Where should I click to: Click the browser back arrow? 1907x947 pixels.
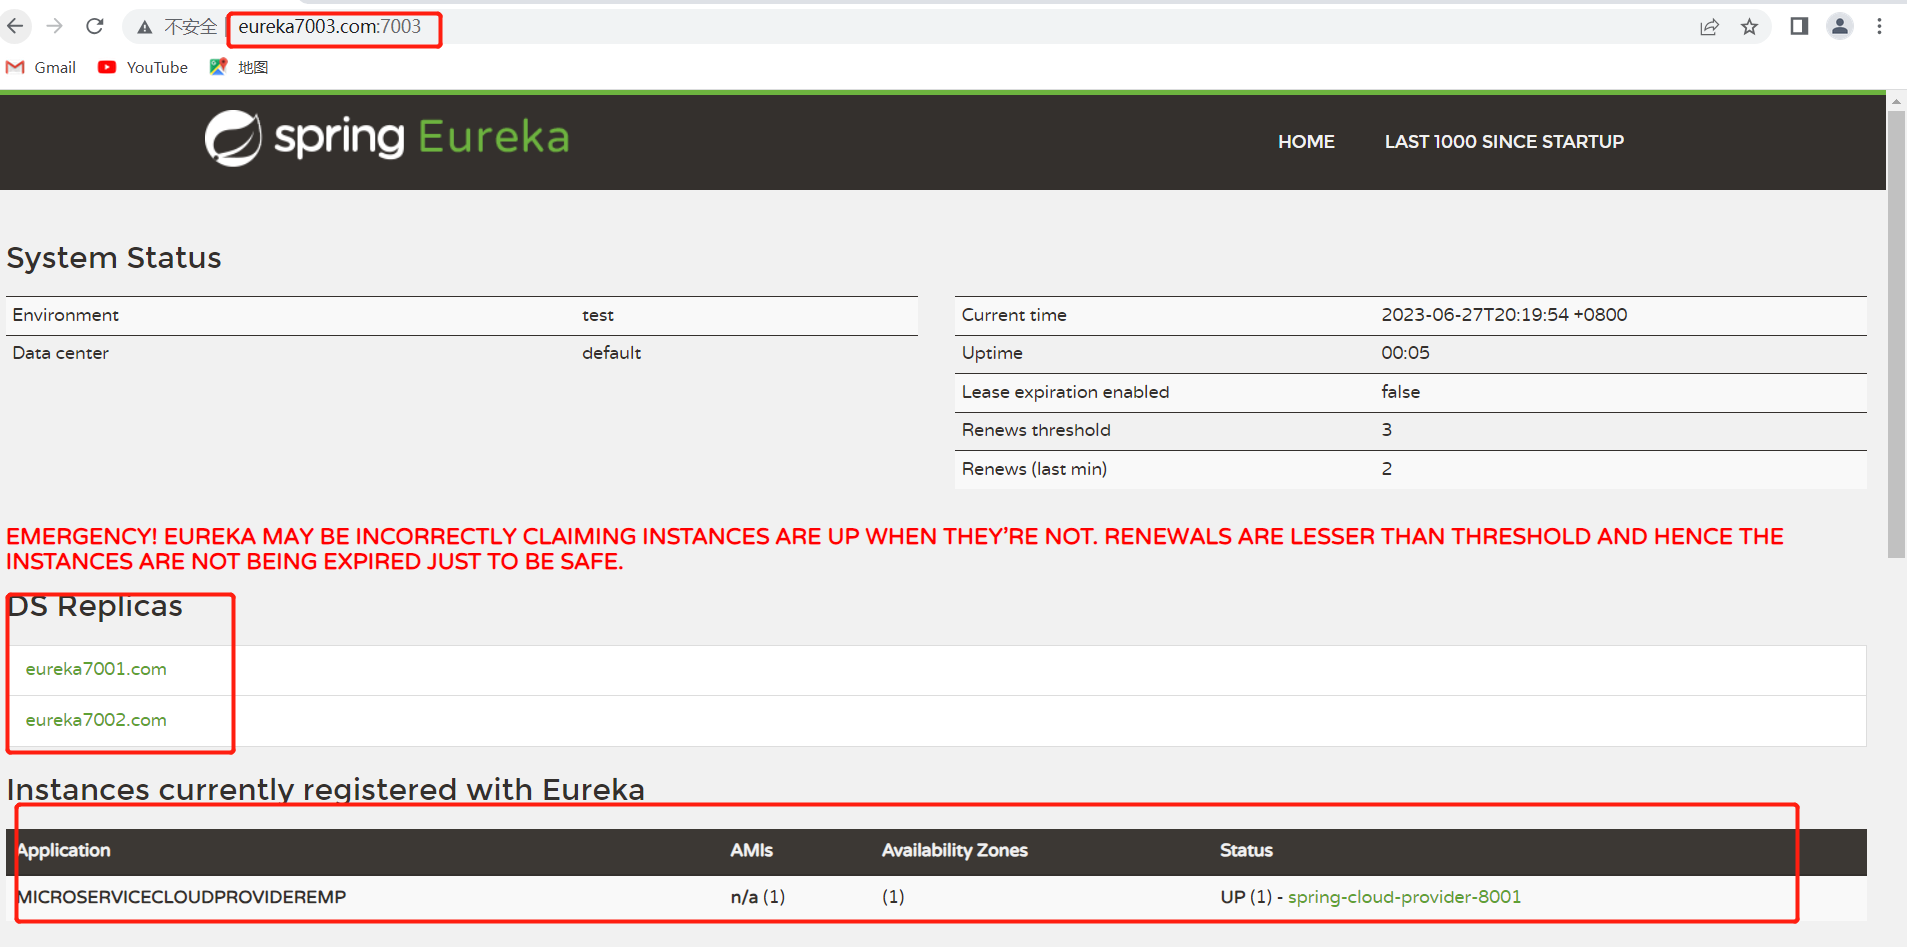[16, 26]
